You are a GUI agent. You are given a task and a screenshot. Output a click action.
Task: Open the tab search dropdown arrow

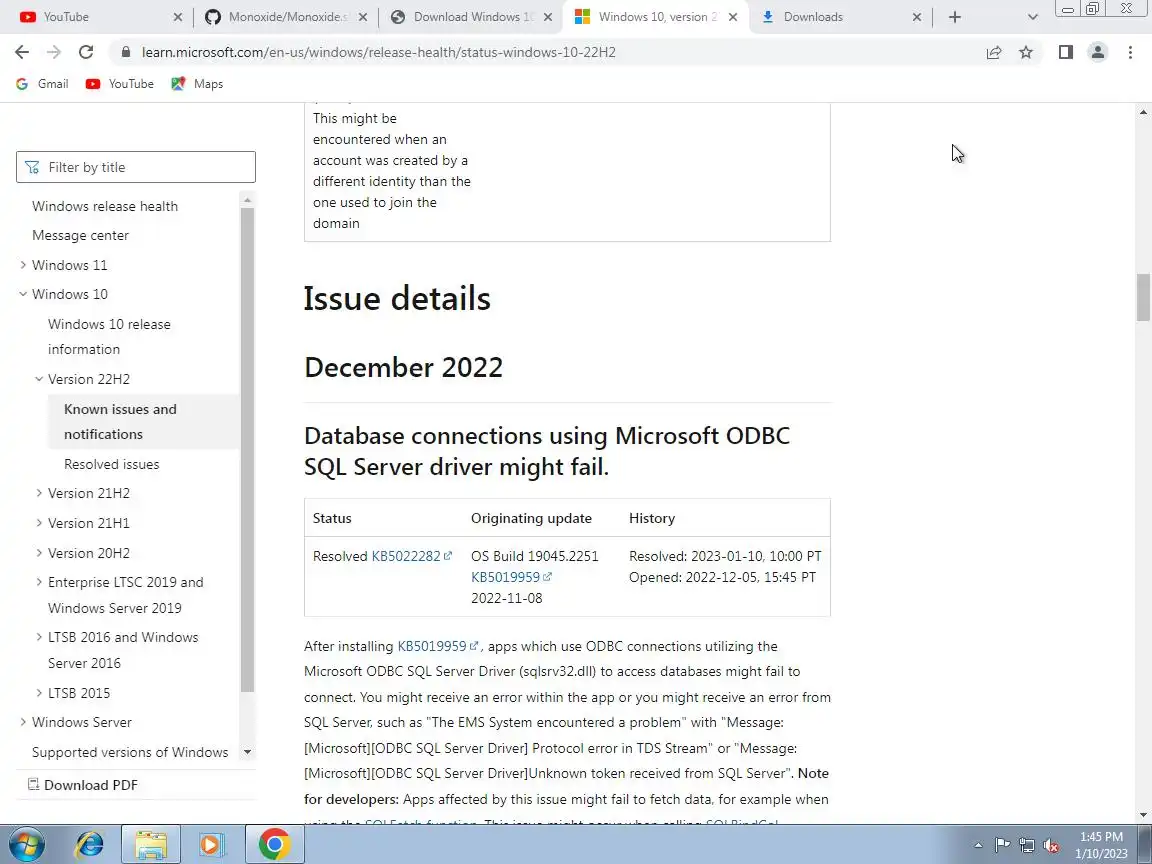pyautogui.click(x=1032, y=17)
